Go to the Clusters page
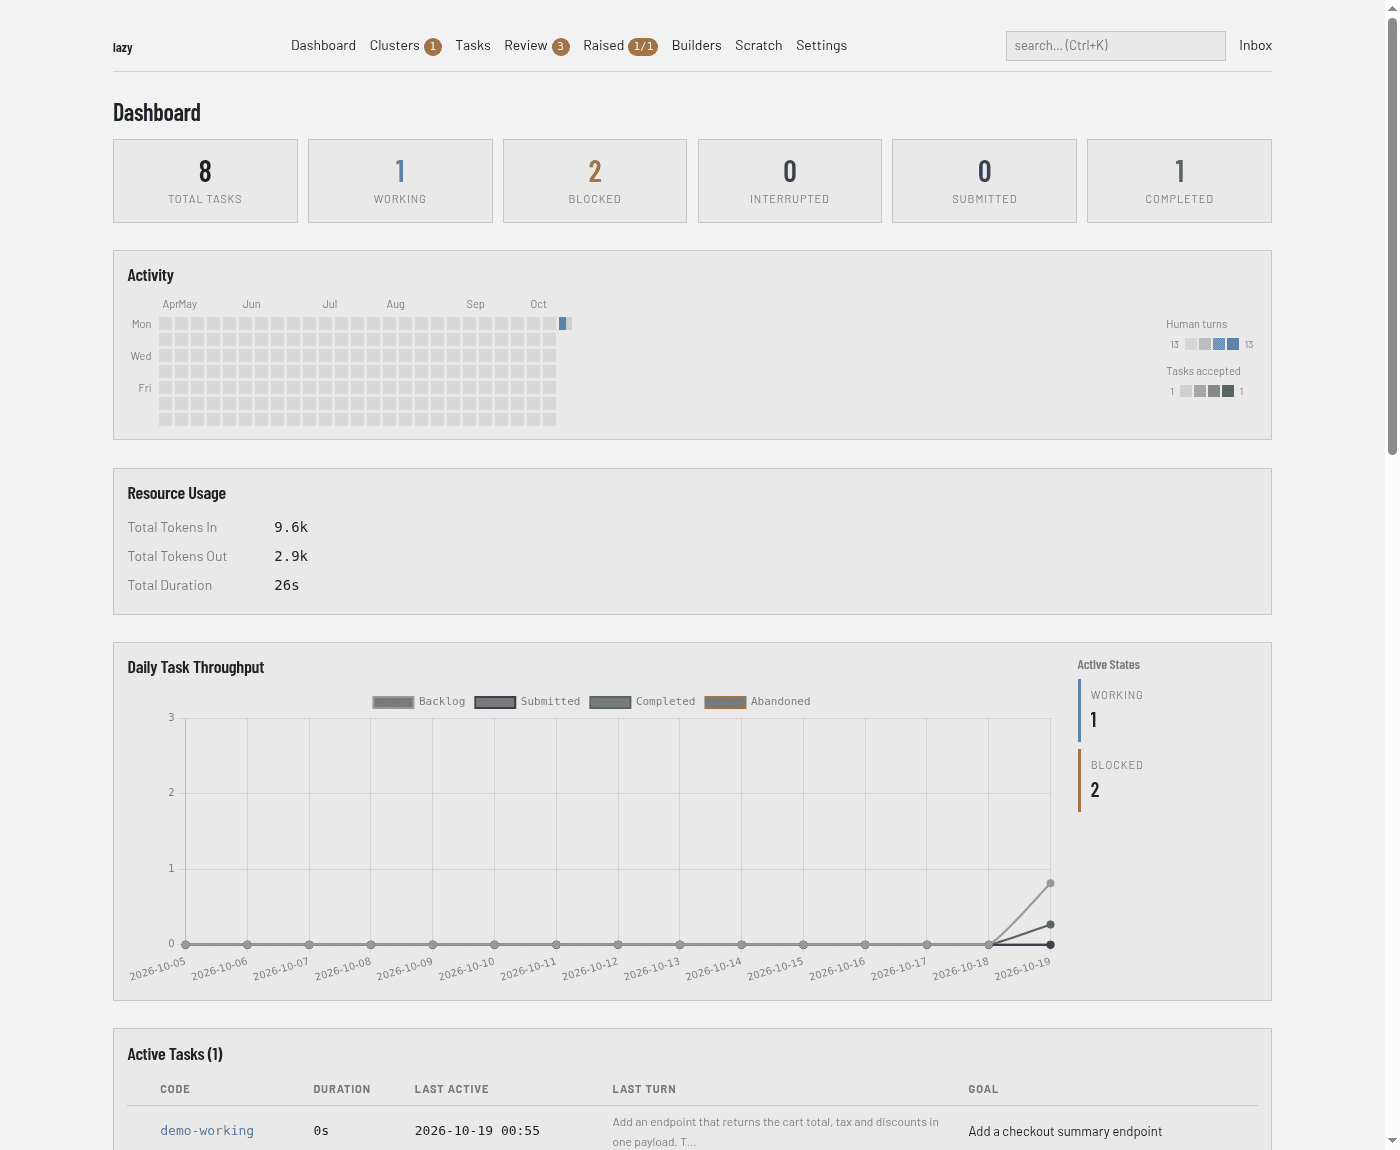Screen dimensions: 1400x1150 (405, 46)
